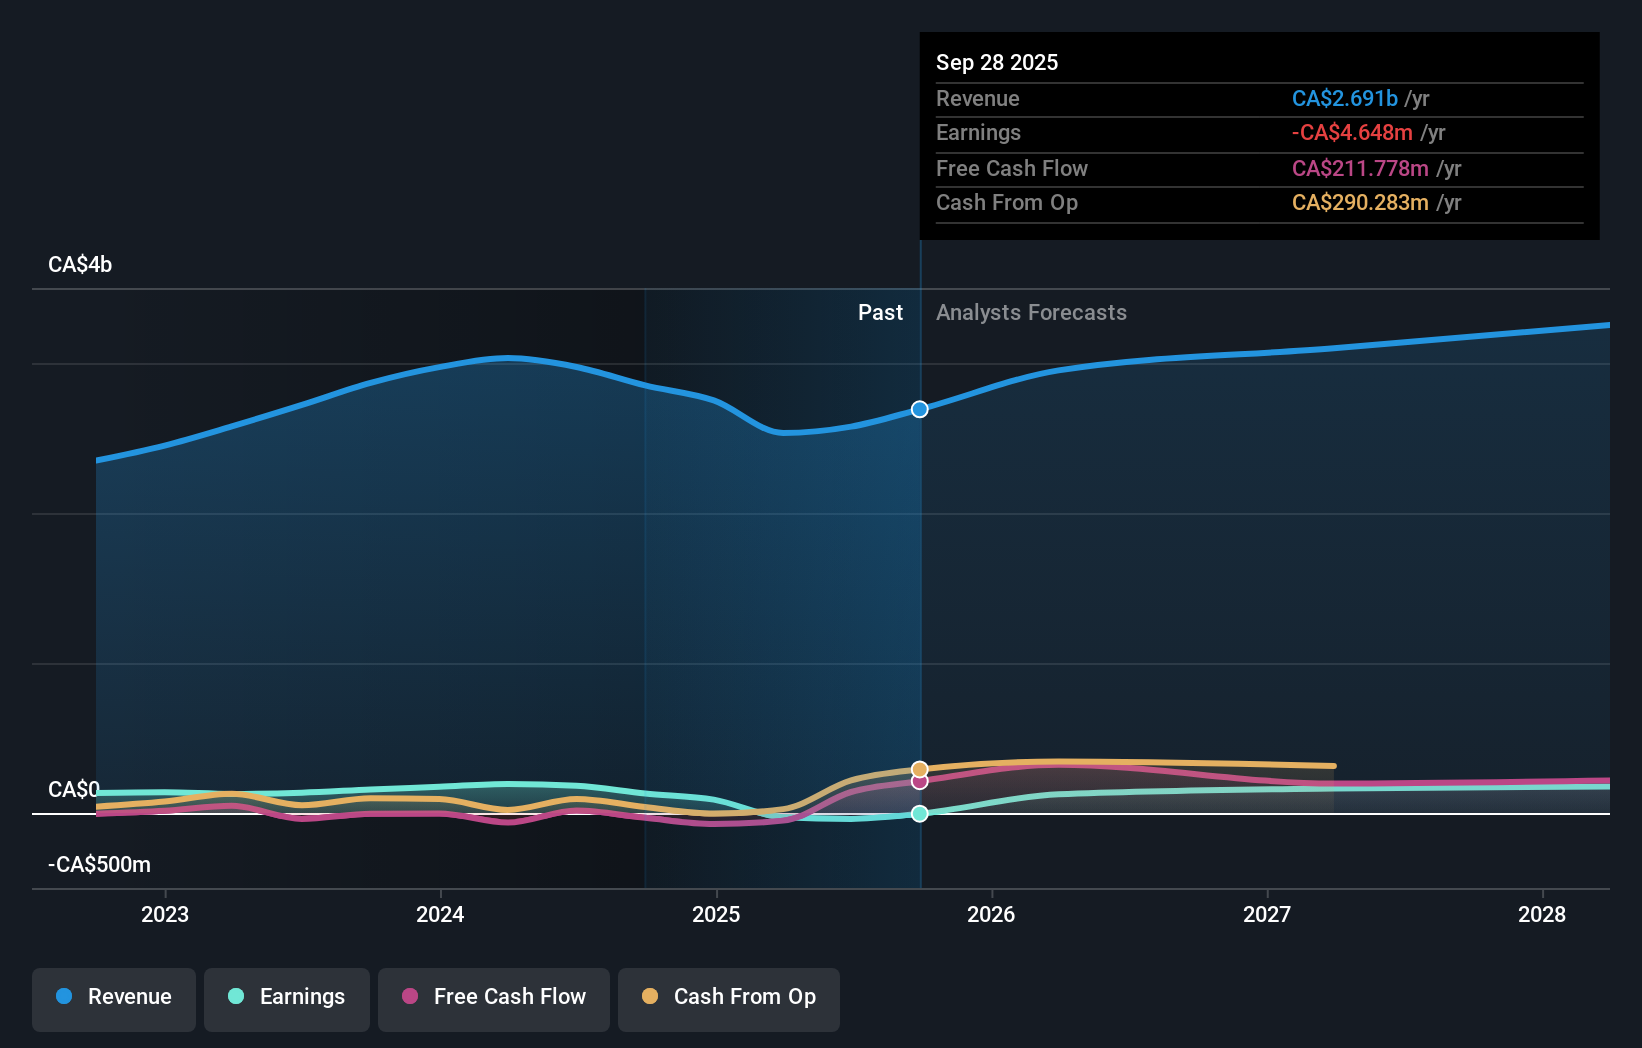Switch to the Past view label
This screenshot has height=1048, width=1642.
click(880, 312)
